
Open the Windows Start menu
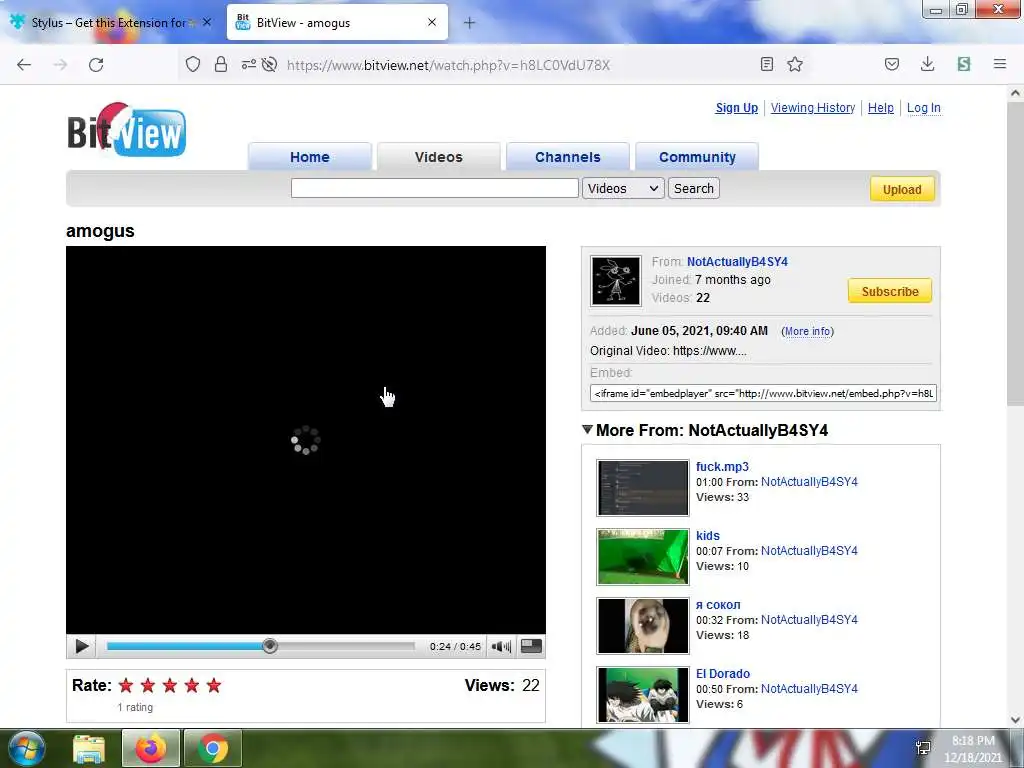point(26,748)
